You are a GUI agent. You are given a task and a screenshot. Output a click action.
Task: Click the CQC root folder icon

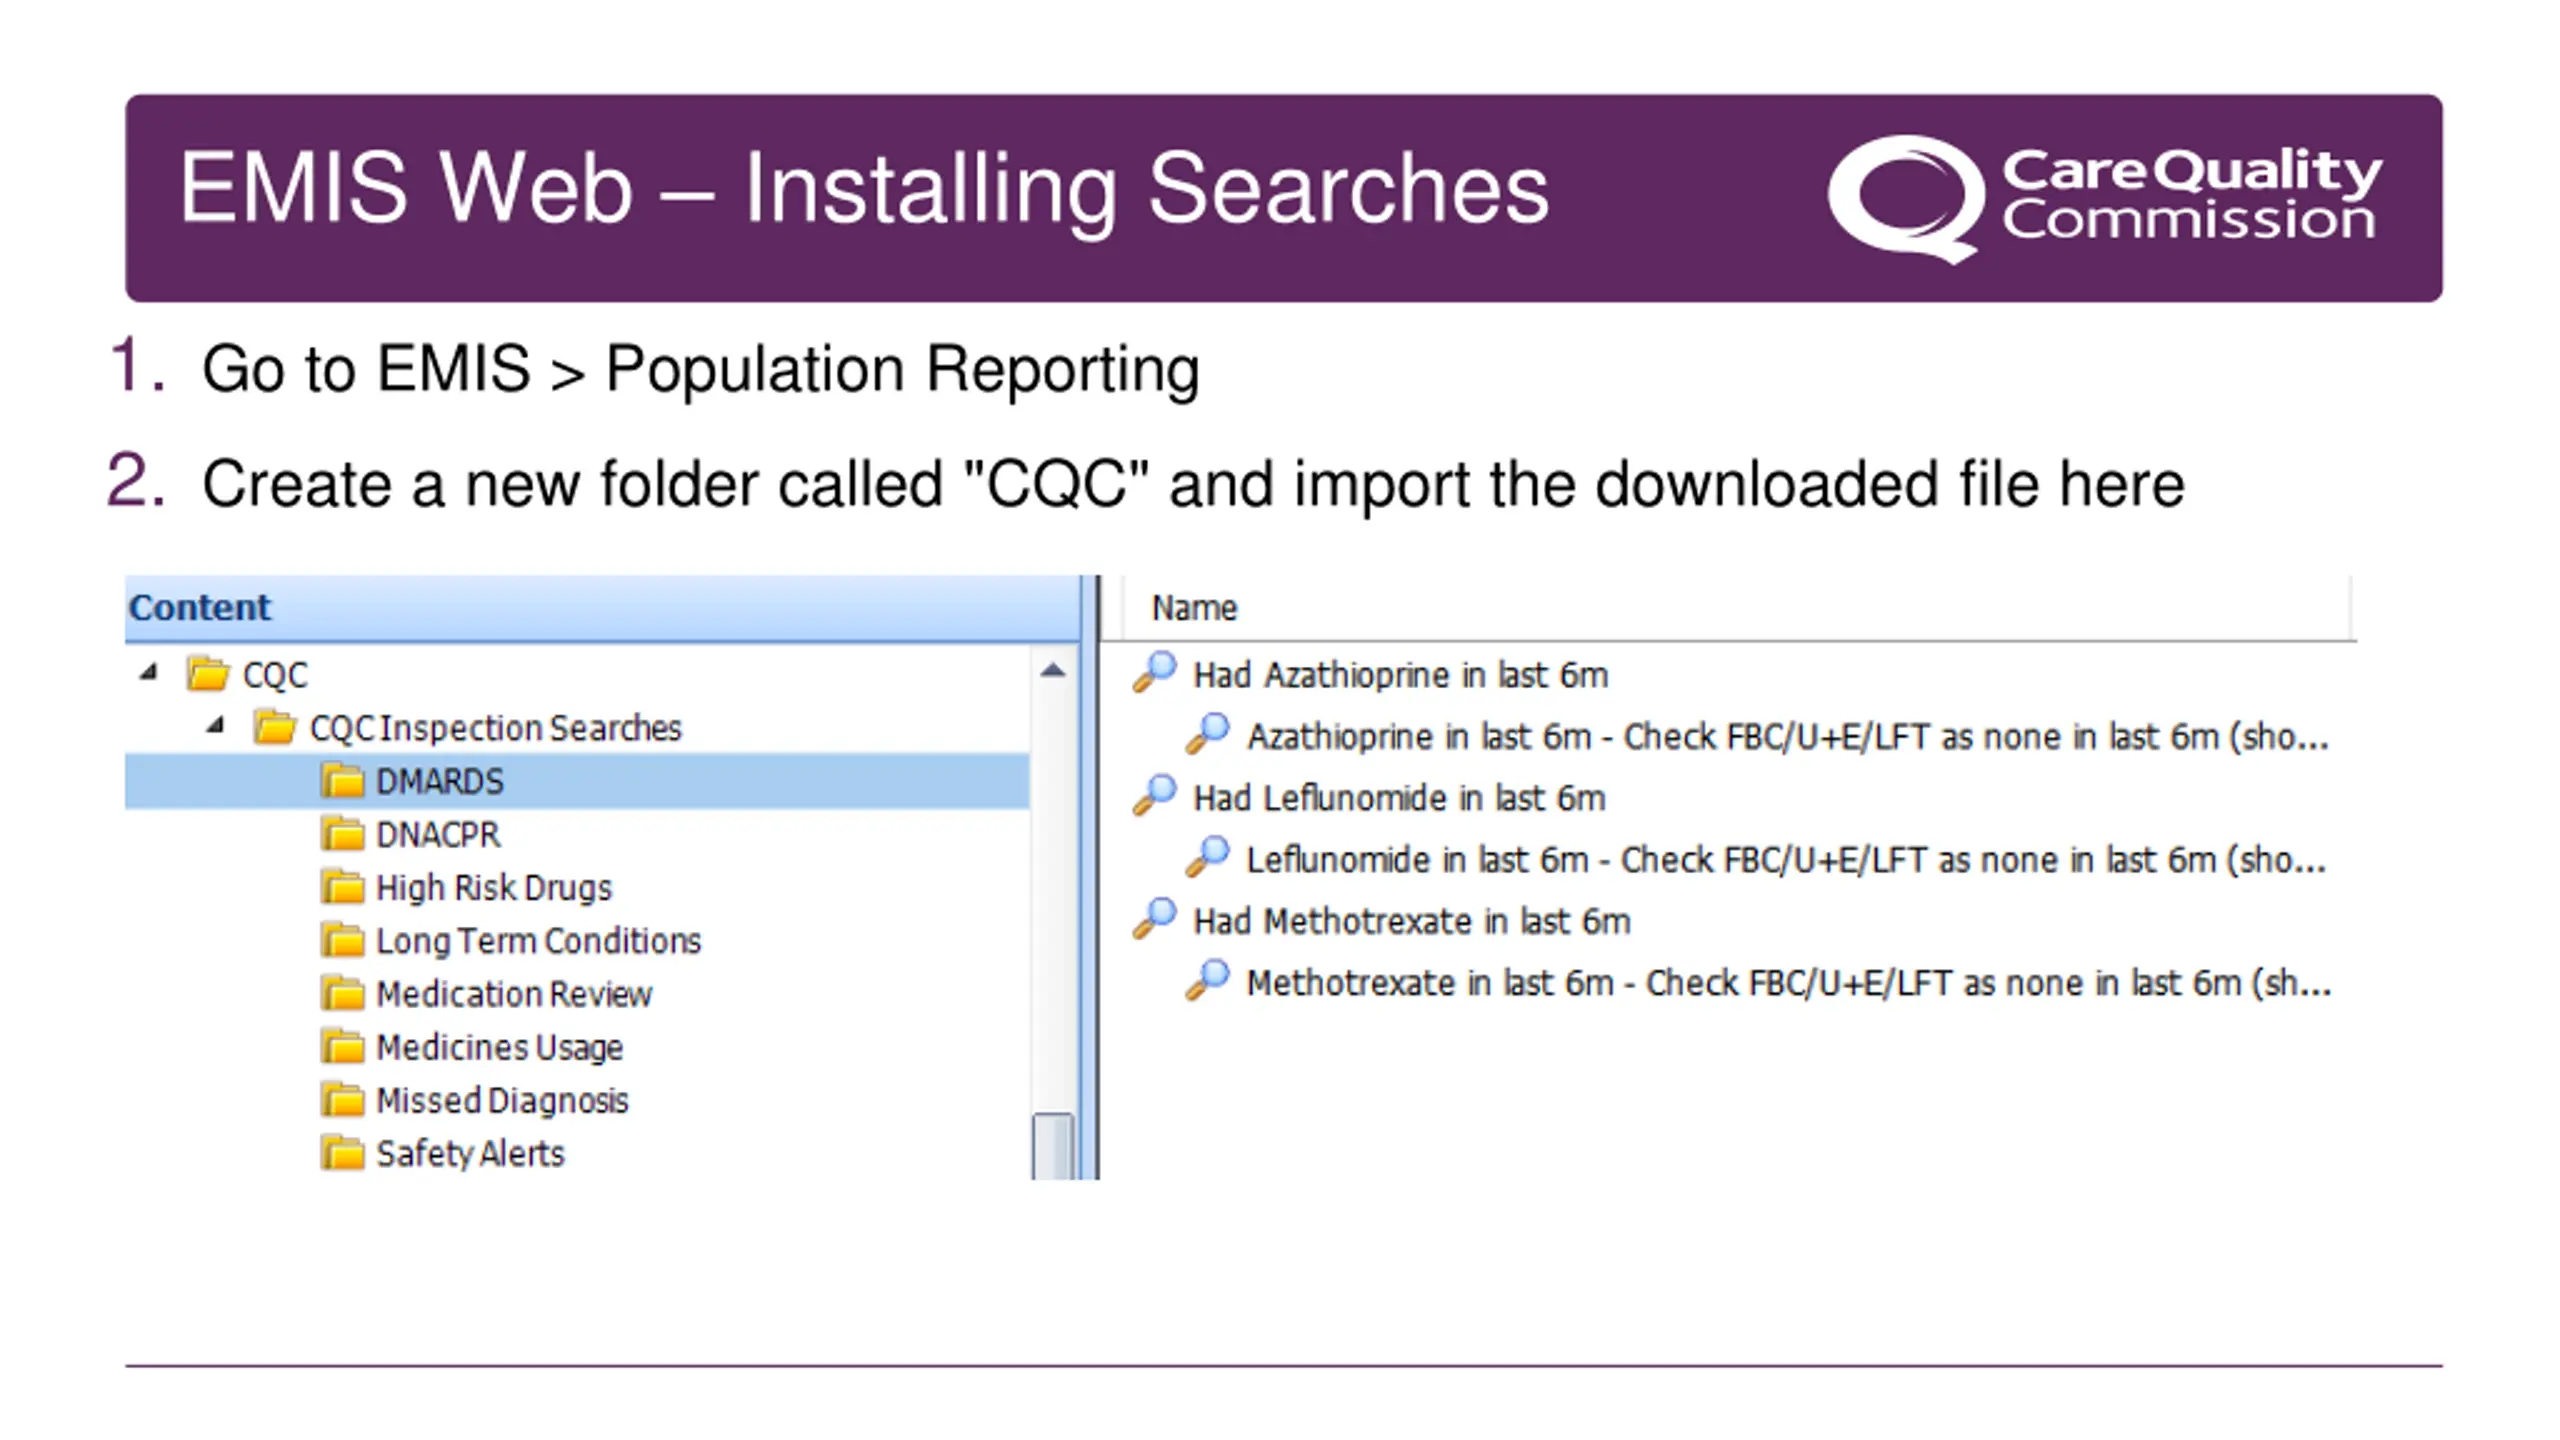[x=208, y=673]
